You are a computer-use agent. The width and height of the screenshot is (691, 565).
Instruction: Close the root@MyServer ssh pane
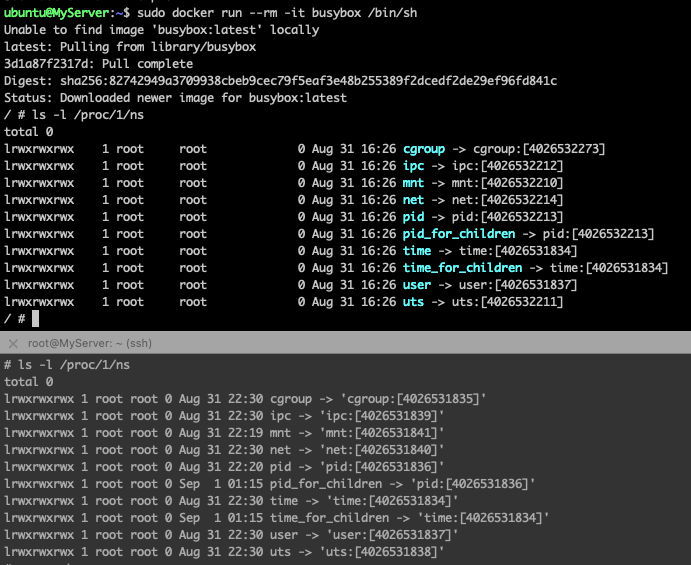tap(13, 344)
